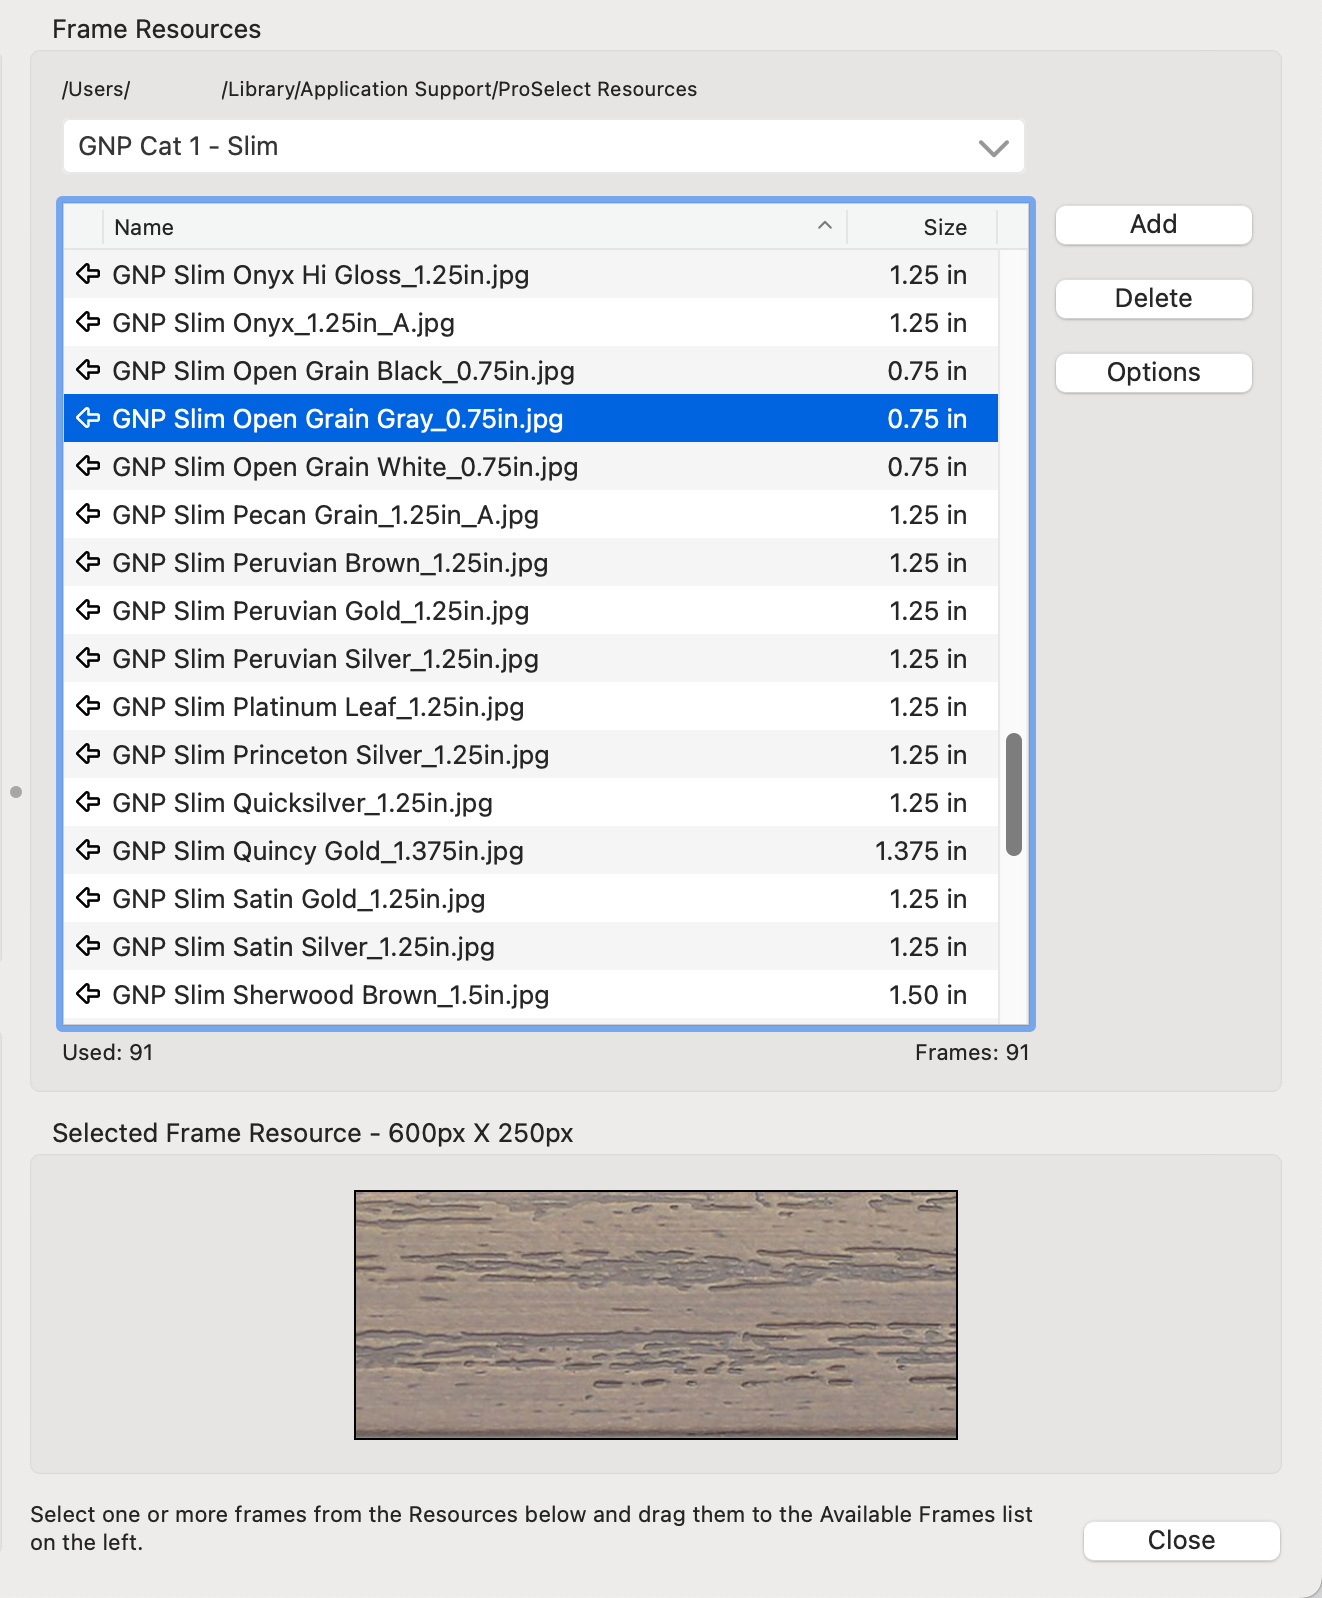Click arrow icon beside Peruvian Gold frame
The width and height of the screenshot is (1322, 1598).
88,610
